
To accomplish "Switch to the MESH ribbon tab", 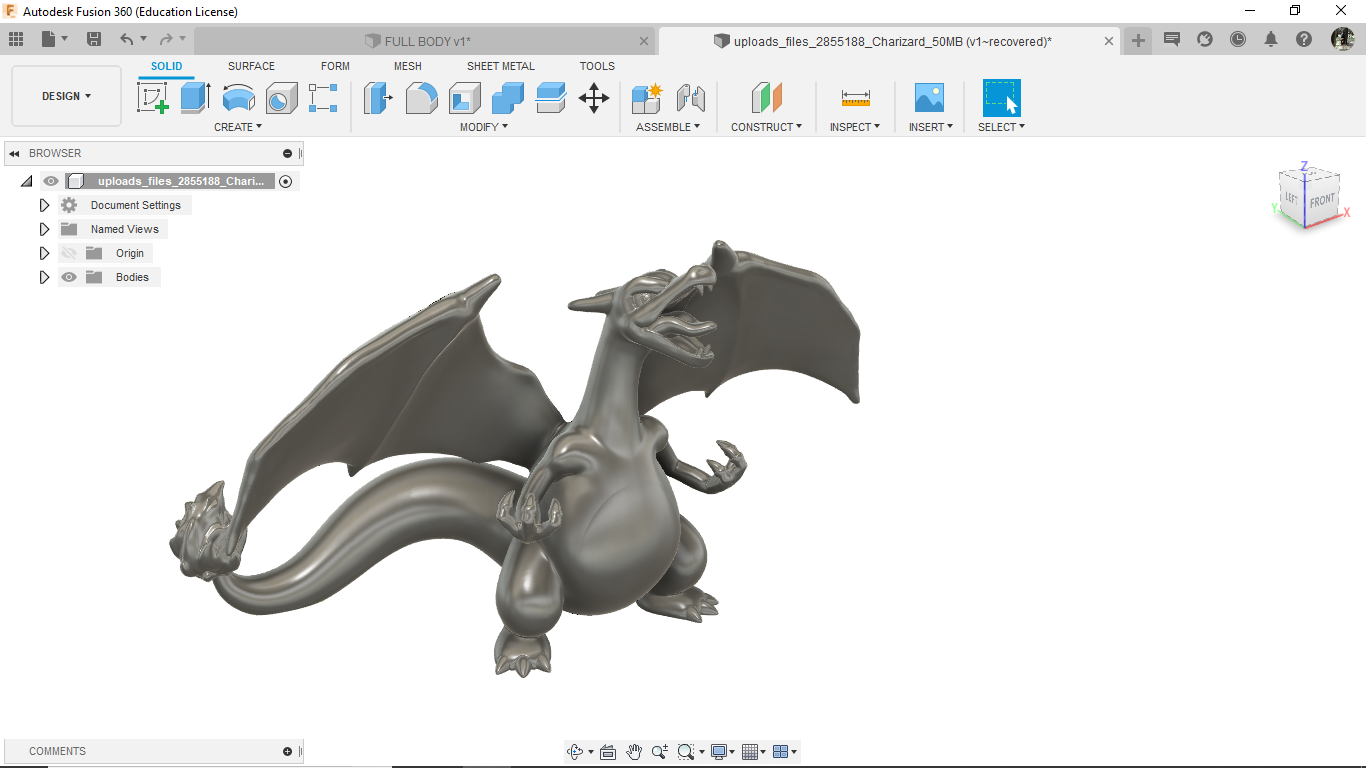I will tap(408, 66).
